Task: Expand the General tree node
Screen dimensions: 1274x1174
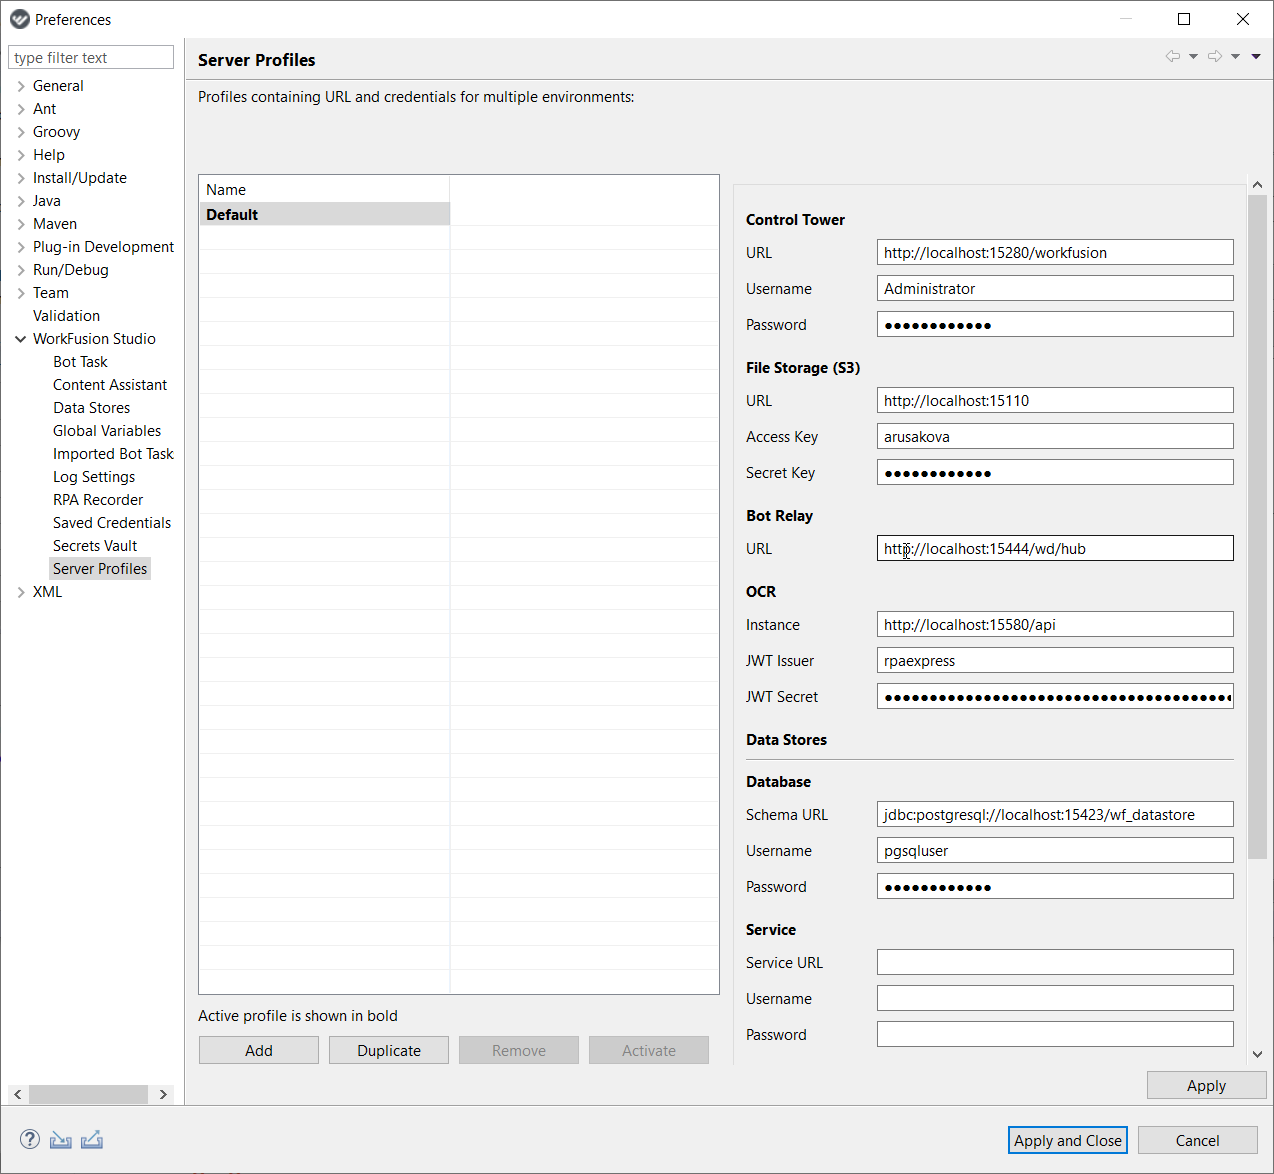Action: 21,86
